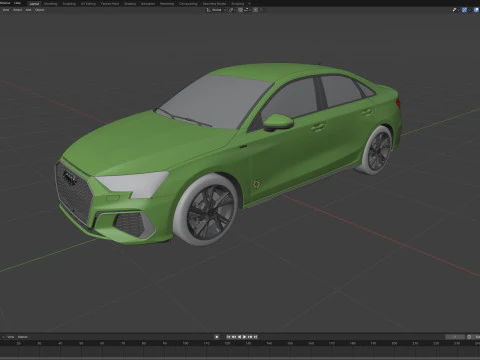
Task: Switch to the Layout workspace tab
Action: click(34, 4)
